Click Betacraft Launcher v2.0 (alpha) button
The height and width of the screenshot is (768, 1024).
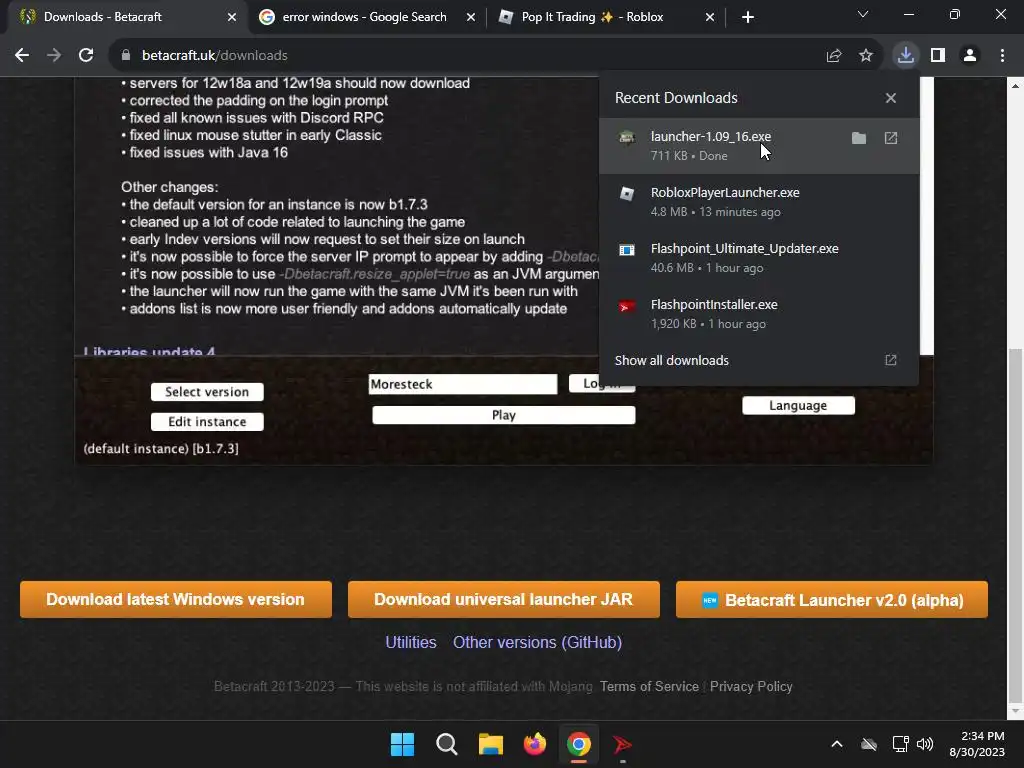[831, 600]
